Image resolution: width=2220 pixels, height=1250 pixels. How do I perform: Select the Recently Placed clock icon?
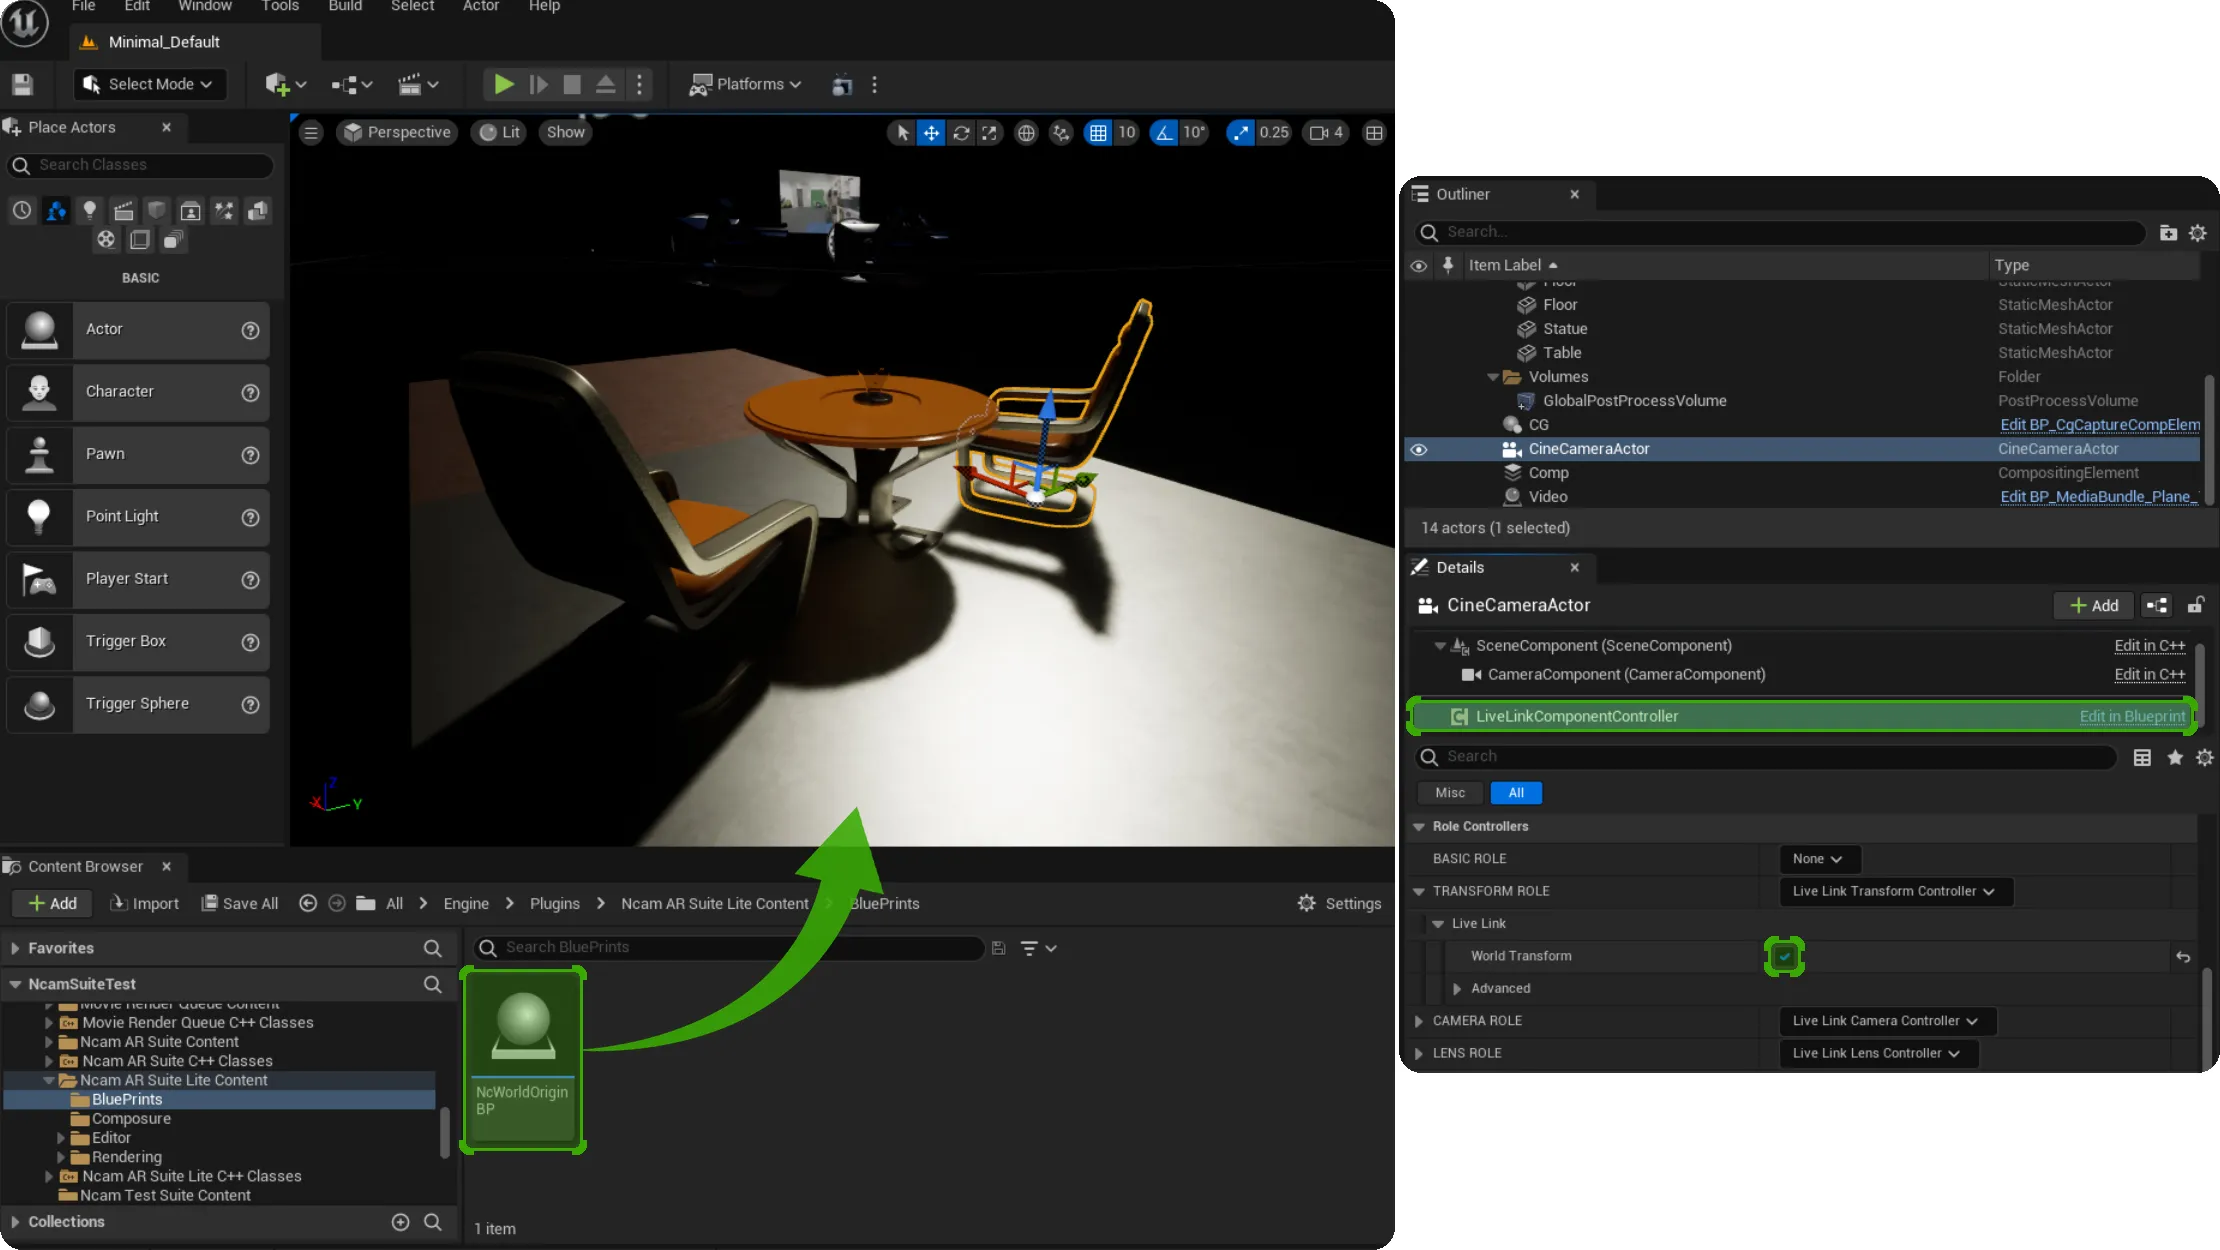tap(22, 210)
